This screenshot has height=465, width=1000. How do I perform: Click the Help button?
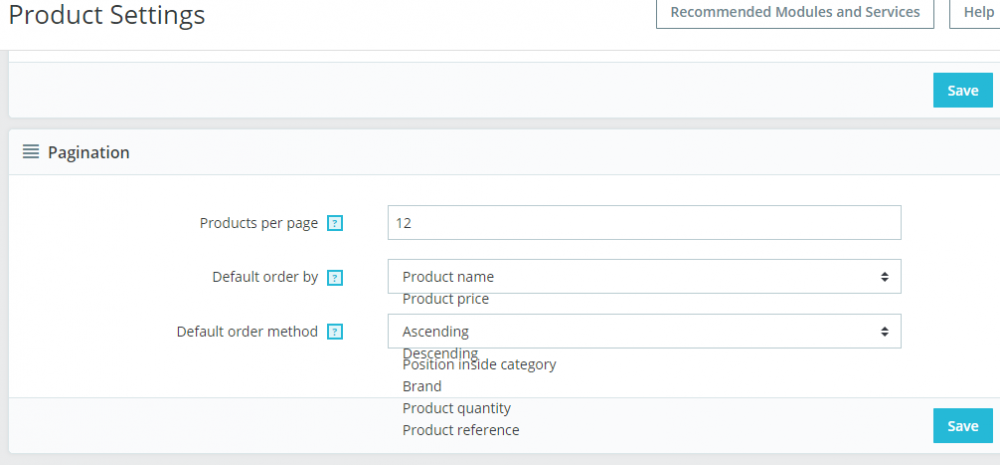(978, 13)
